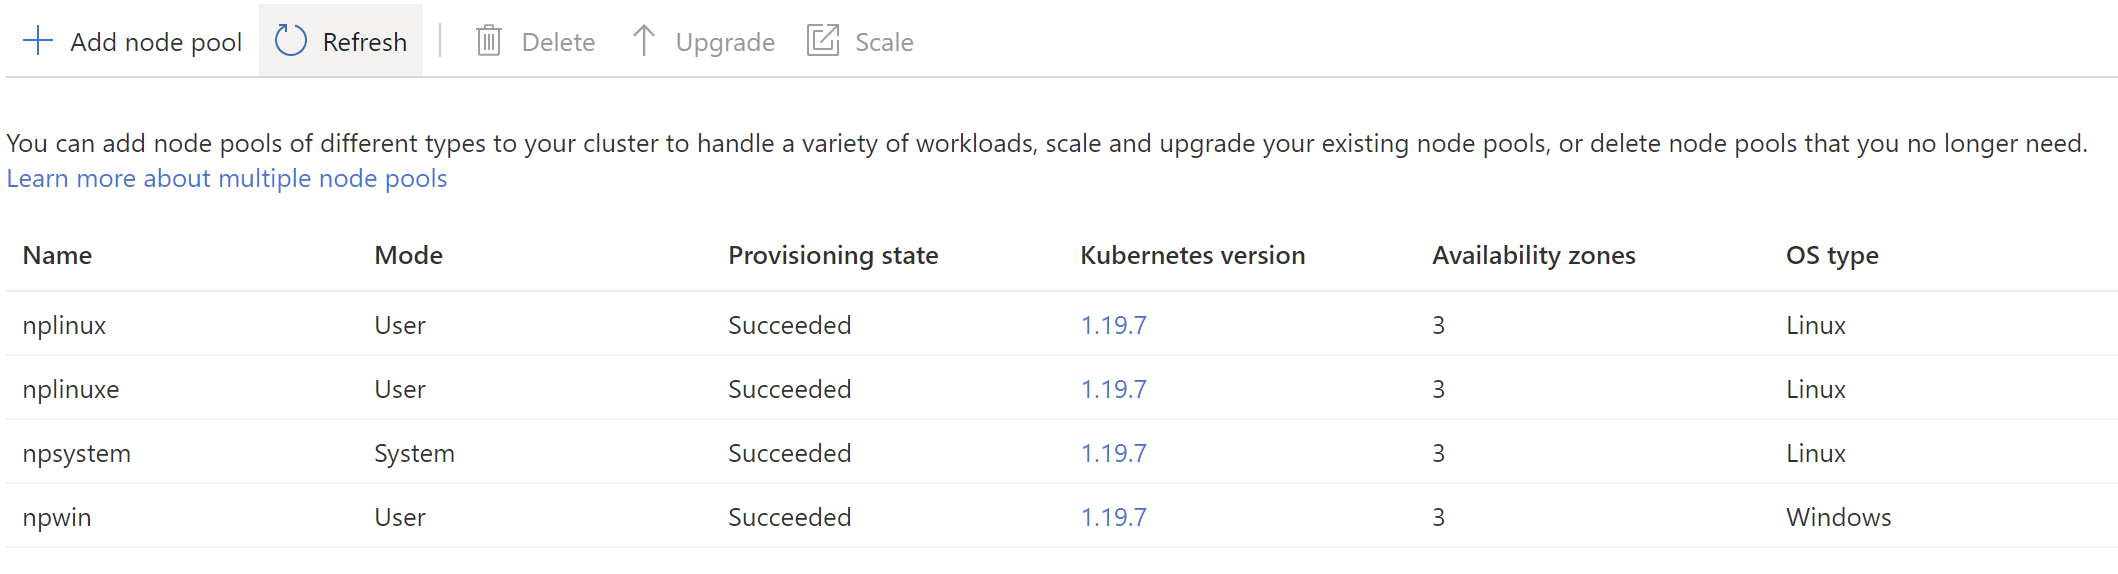Open Kubernetes version link for nplinuxe
This screenshot has height=574, width=2118.
tap(1113, 389)
